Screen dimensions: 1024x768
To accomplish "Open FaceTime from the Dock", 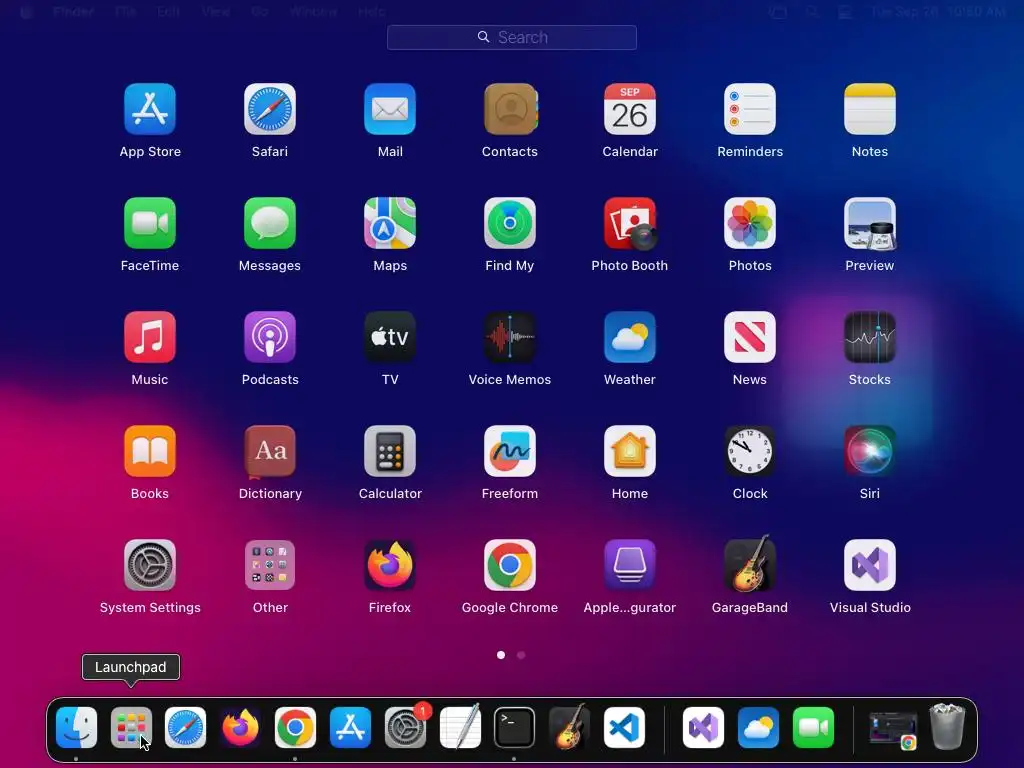I will click(x=813, y=728).
